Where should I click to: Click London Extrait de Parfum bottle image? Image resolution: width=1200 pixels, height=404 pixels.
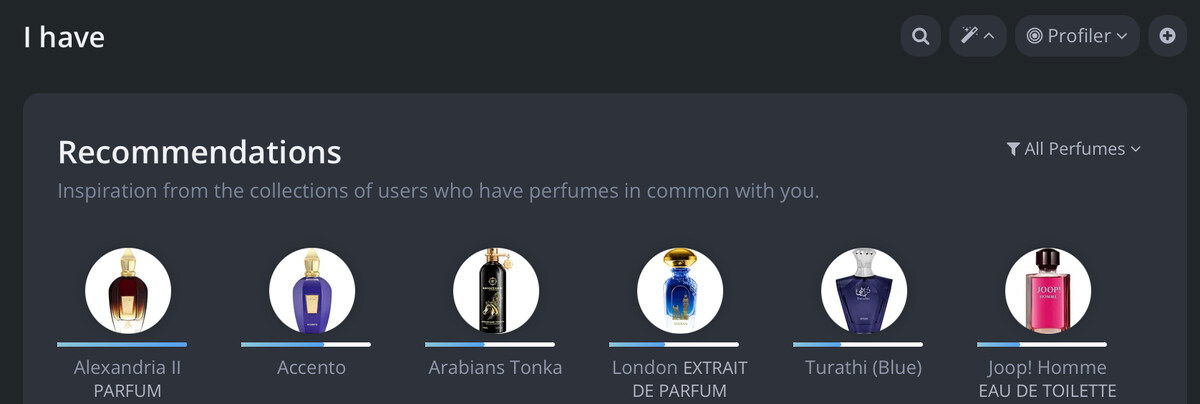[x=680, y=290]
